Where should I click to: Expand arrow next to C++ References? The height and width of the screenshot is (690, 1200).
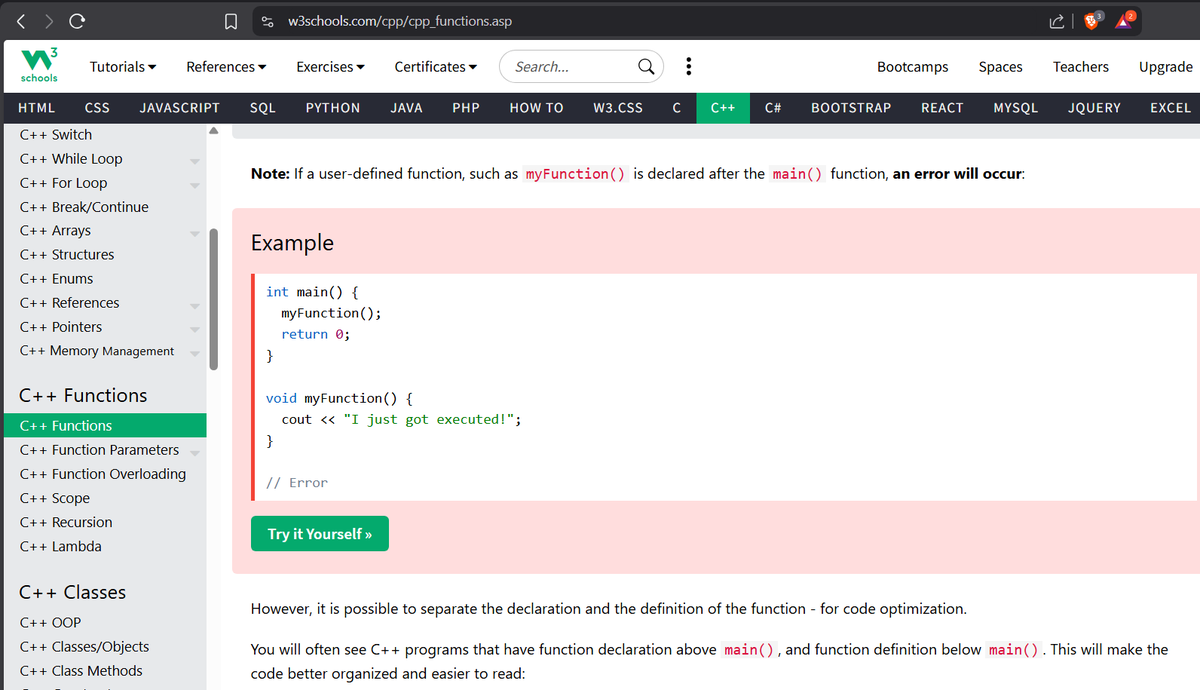pos(195,305)
